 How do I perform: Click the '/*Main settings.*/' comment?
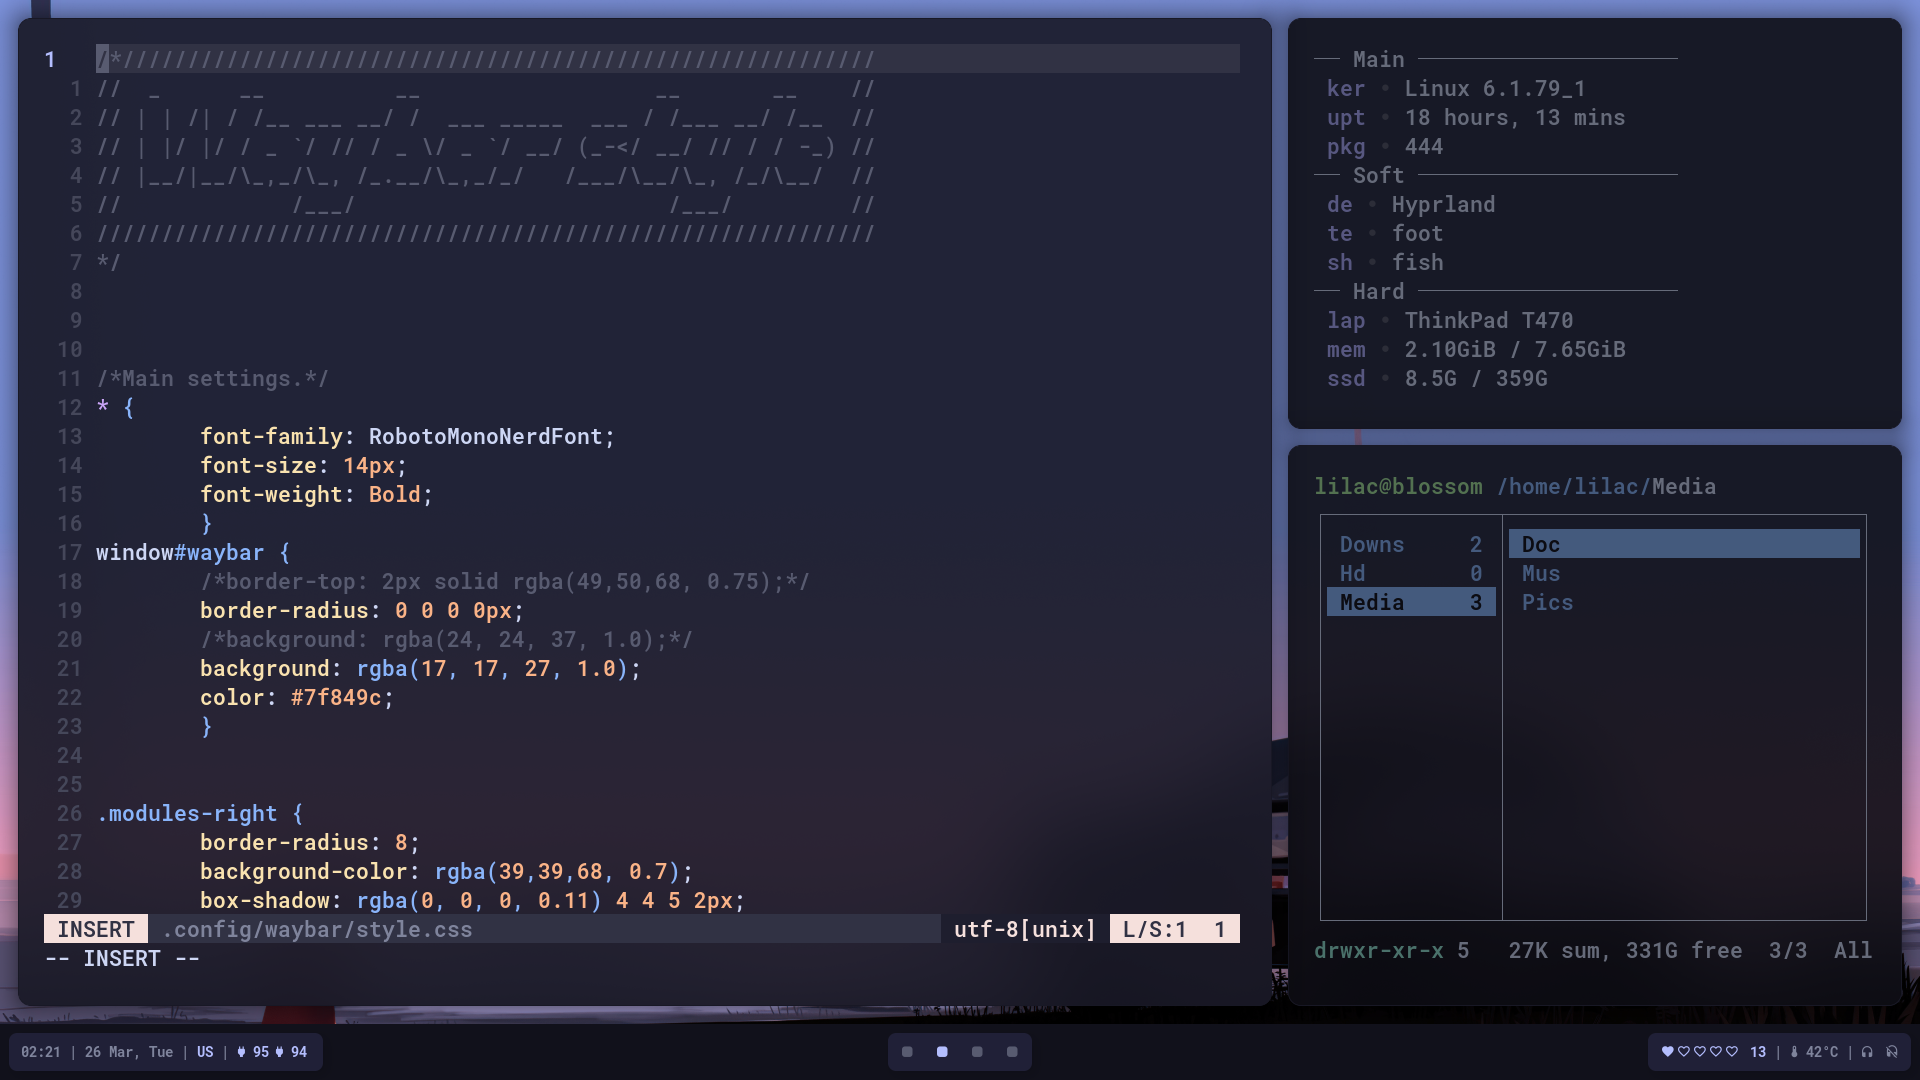point(212,379)
